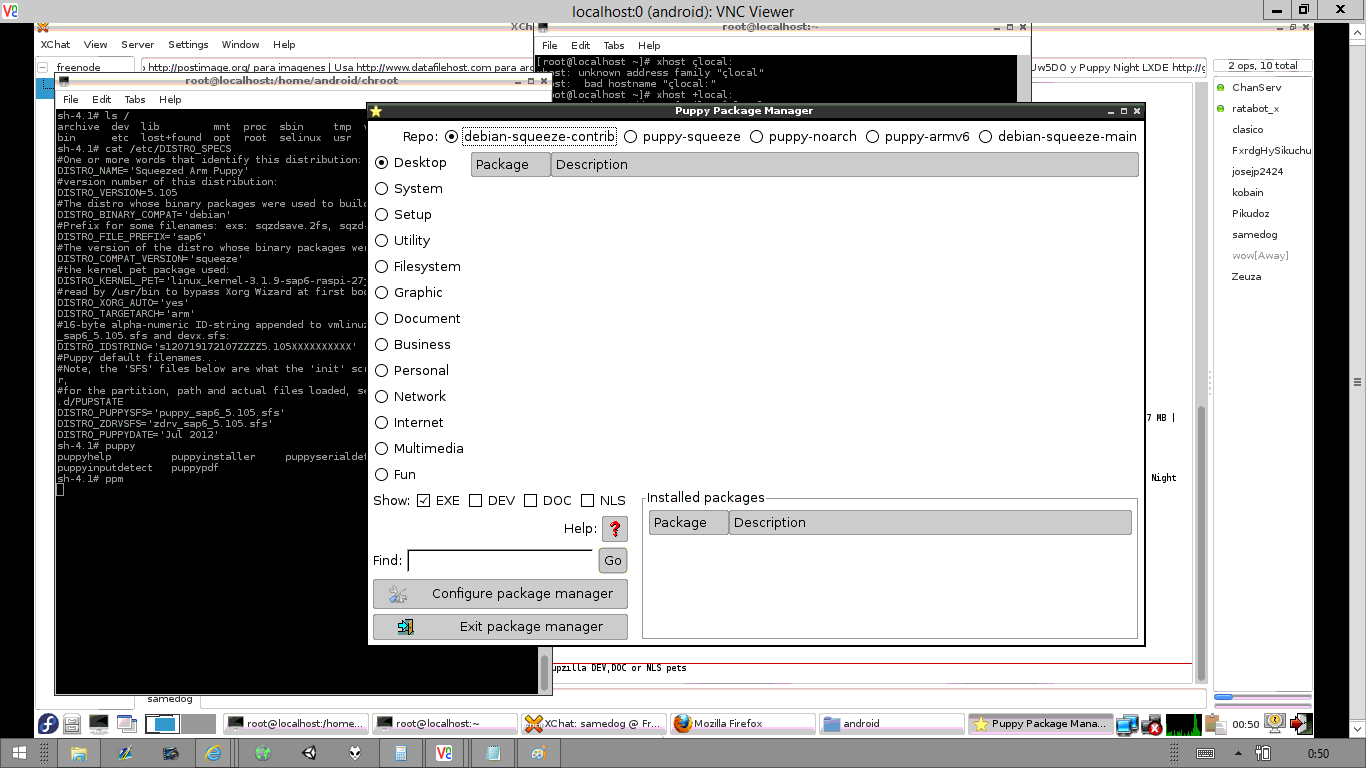This screenshot has width=1366, height=768.
Task: Click the VNC Viewer taskbar icon
Action: click(x=445, y=753)
